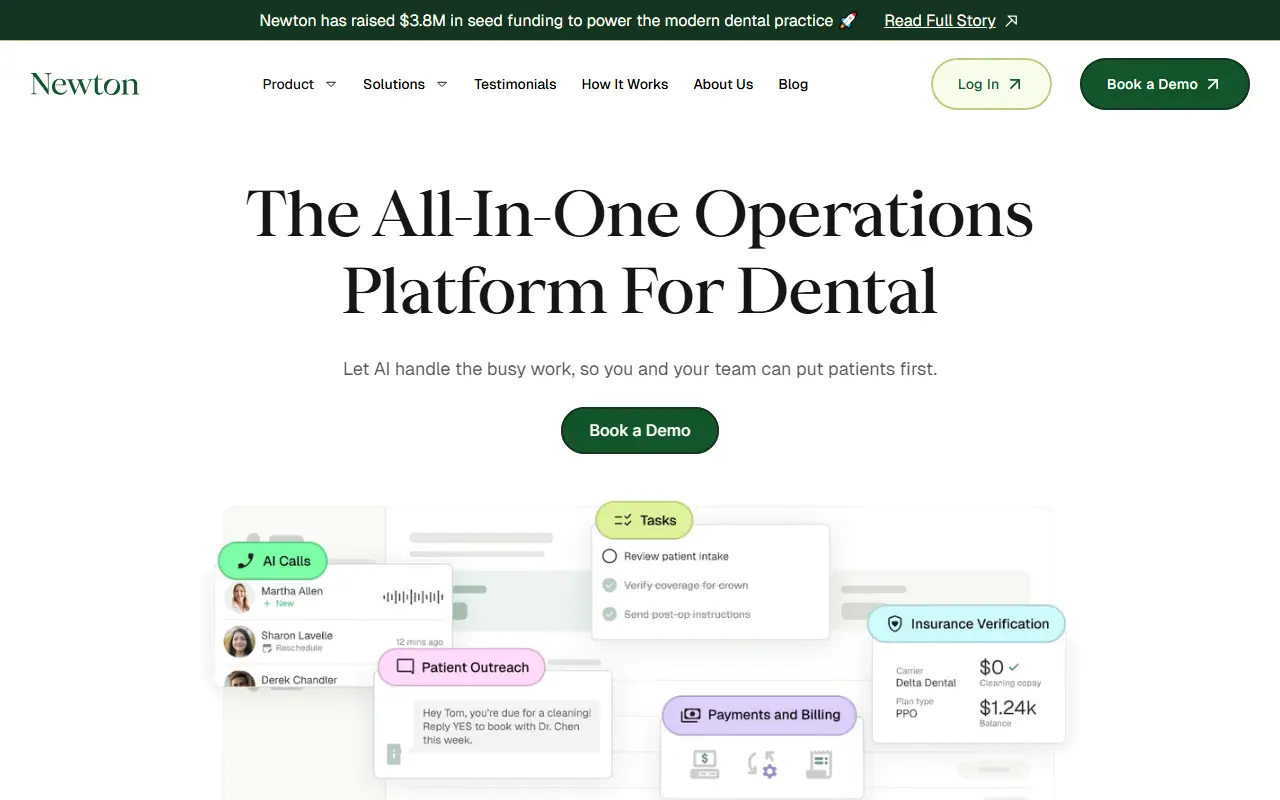
Task: Click the PPO plan type text
Action: (x=906, y=714)
